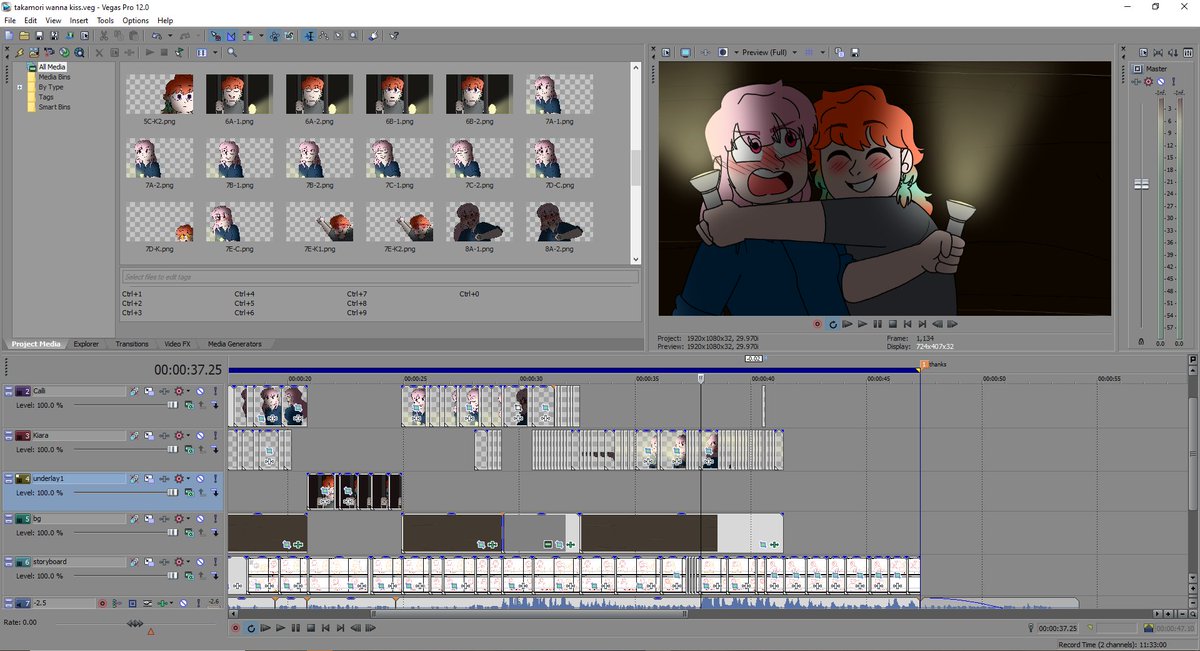Screen dimensions: 1200x651
Task: Go to End using timeline transport
Action: pos(340,628)
